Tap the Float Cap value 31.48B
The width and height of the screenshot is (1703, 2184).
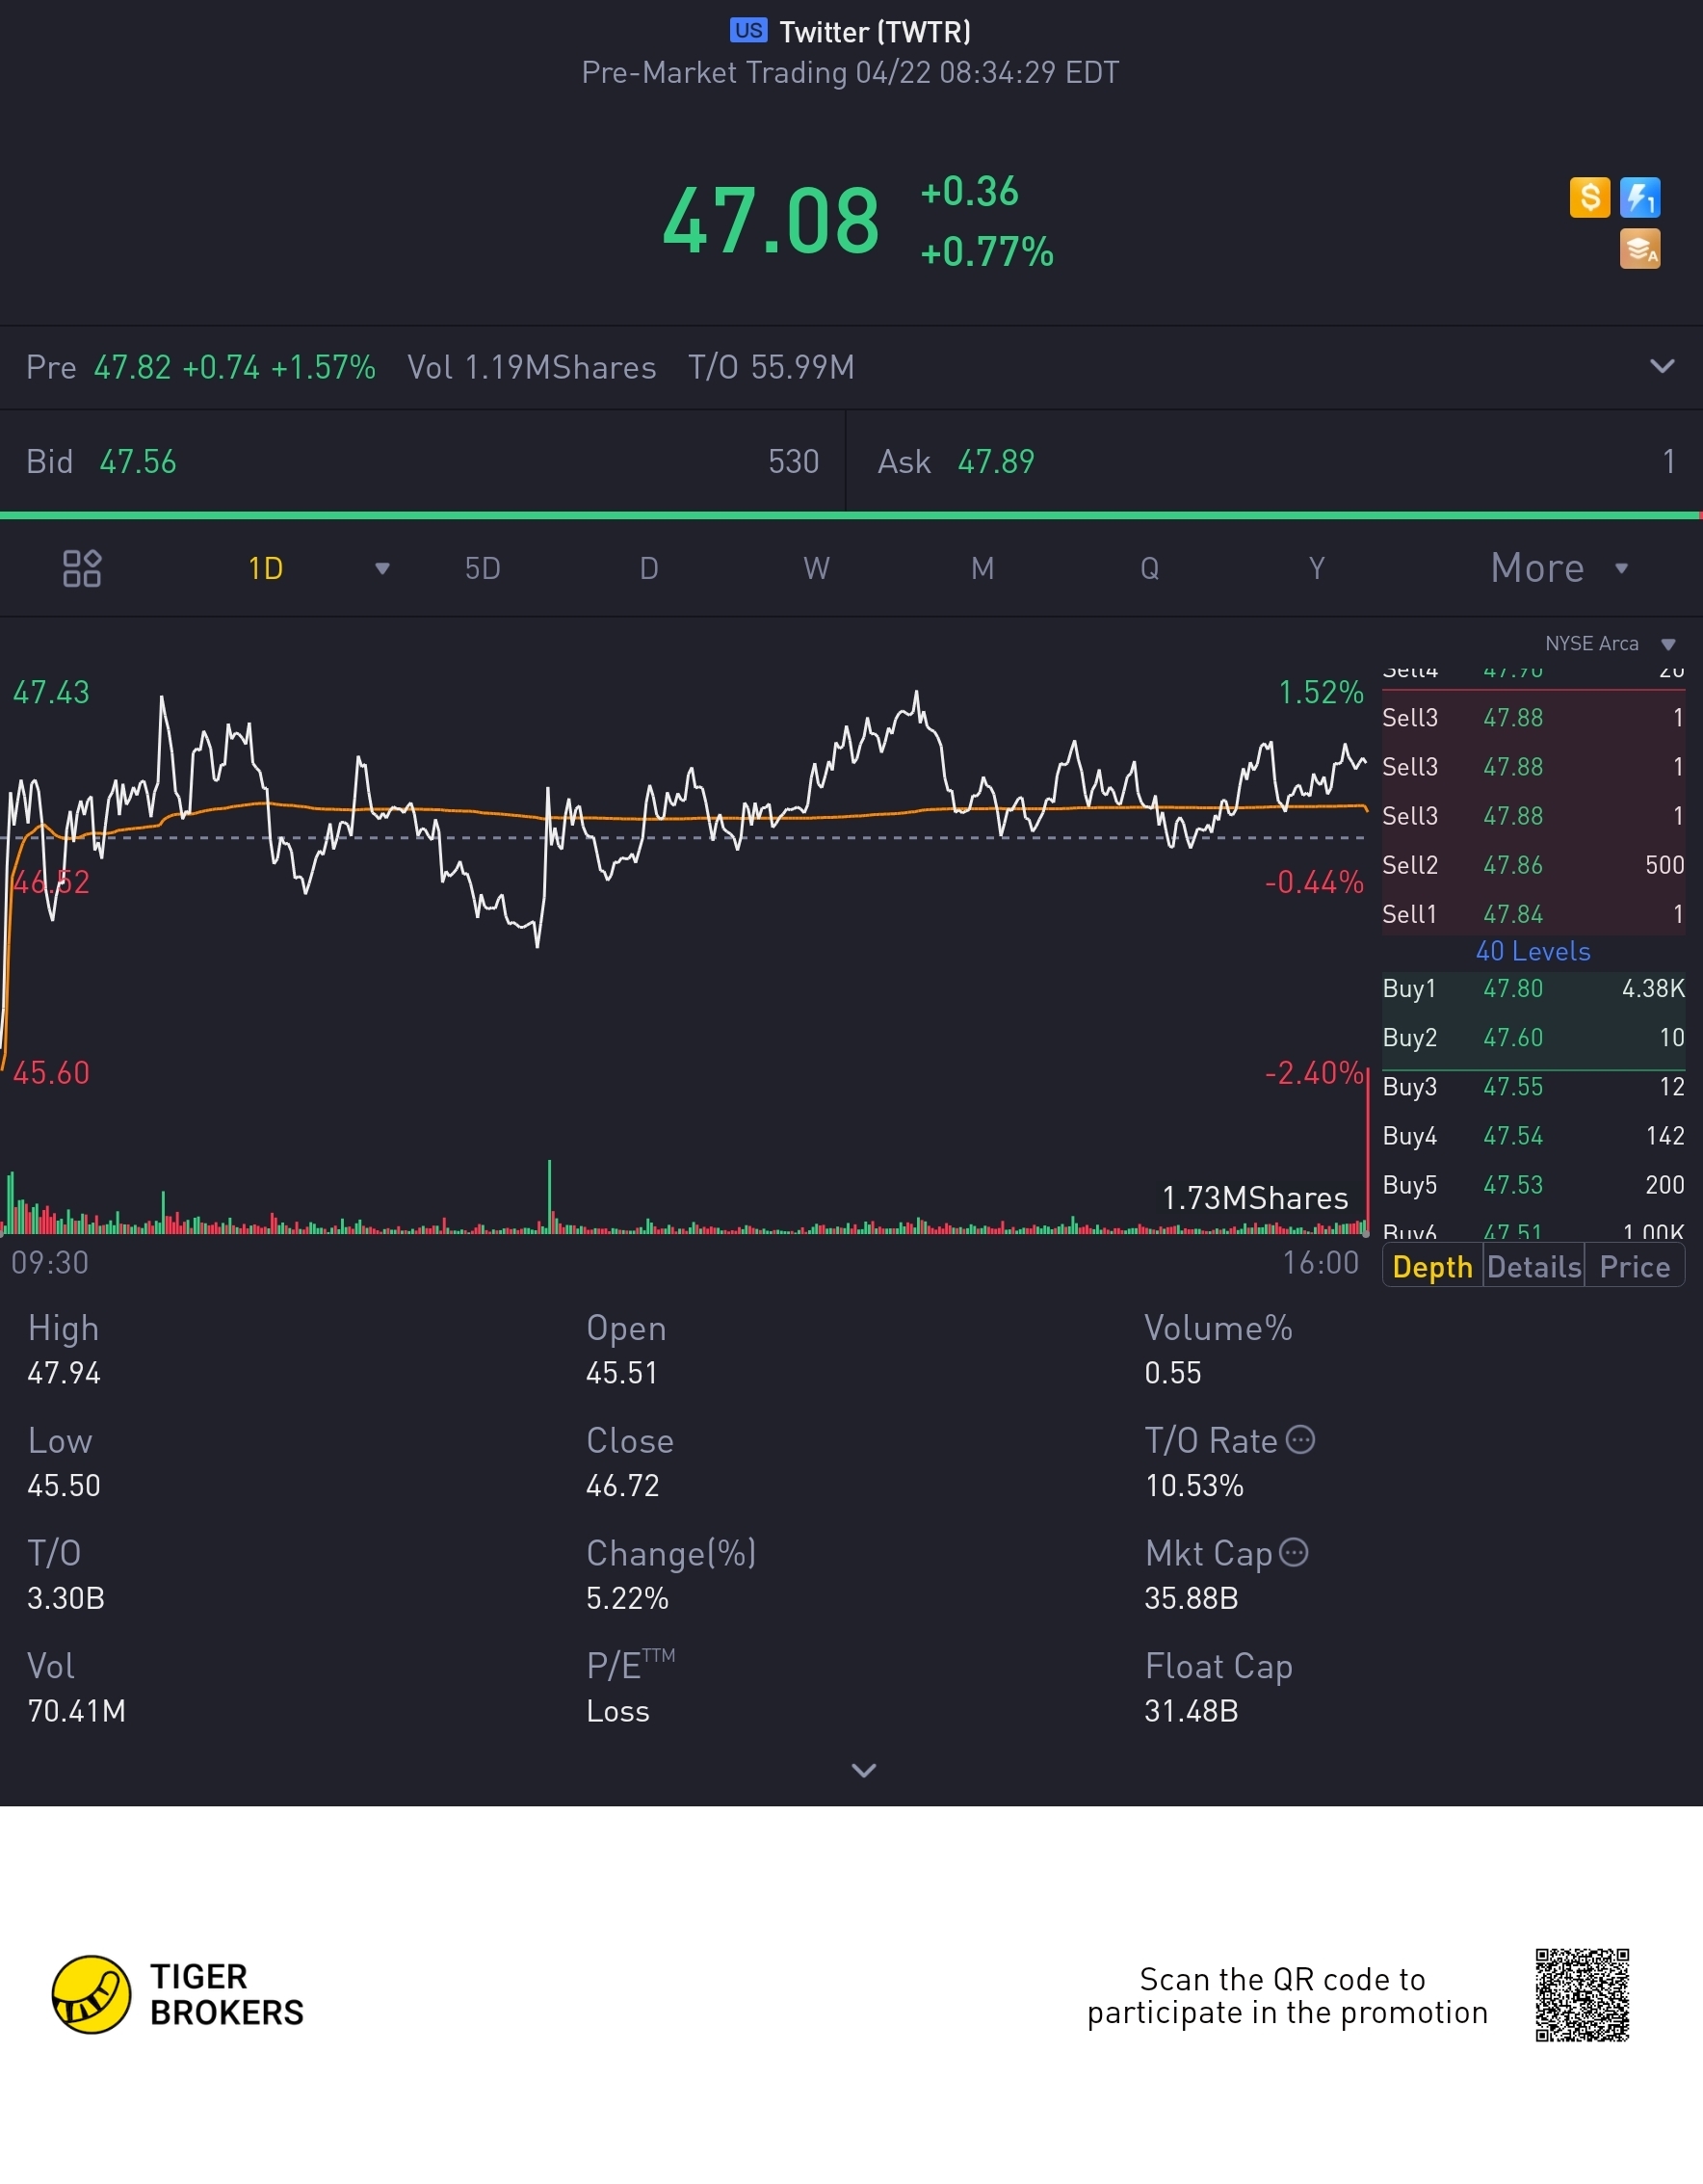(1191, 1712)
